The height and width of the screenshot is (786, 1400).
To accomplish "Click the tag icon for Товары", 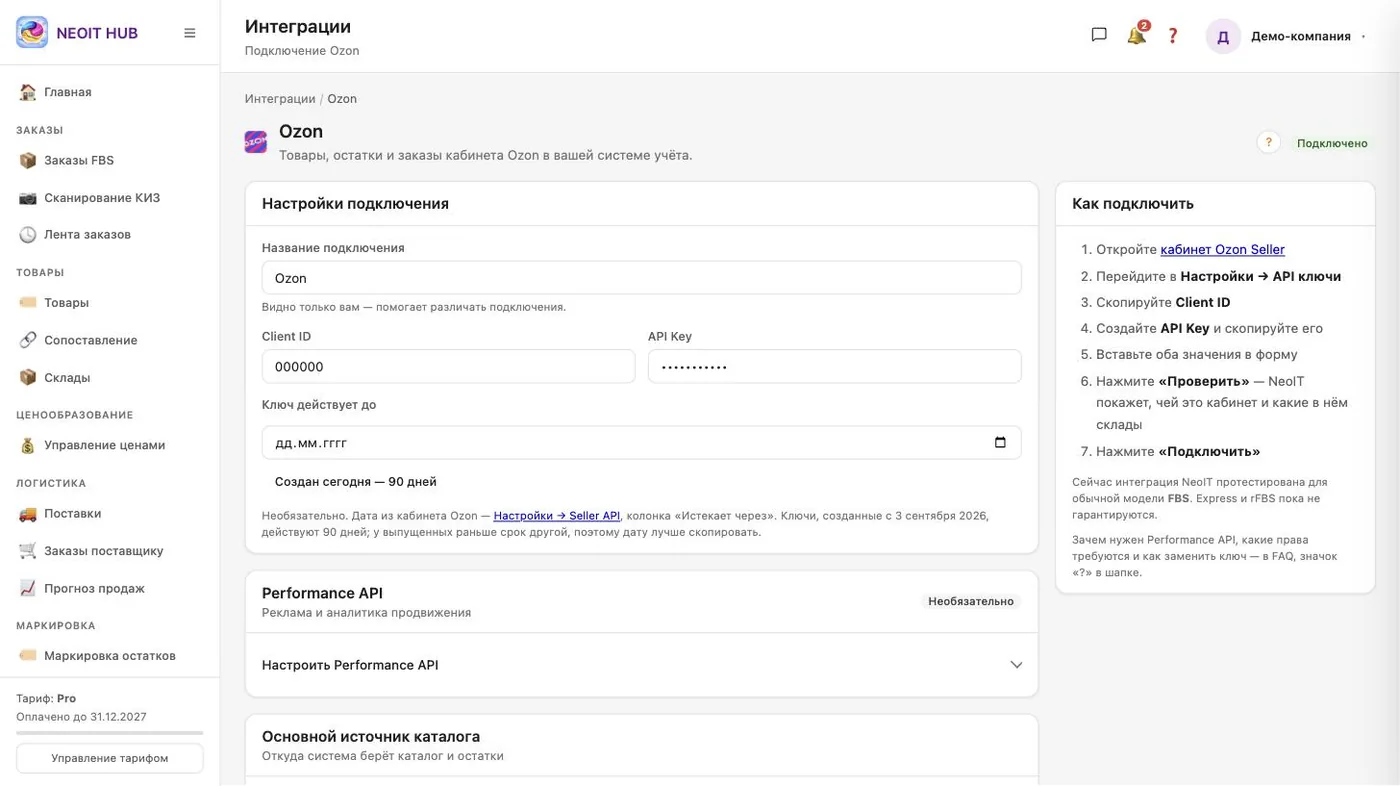I will [28, 303].
